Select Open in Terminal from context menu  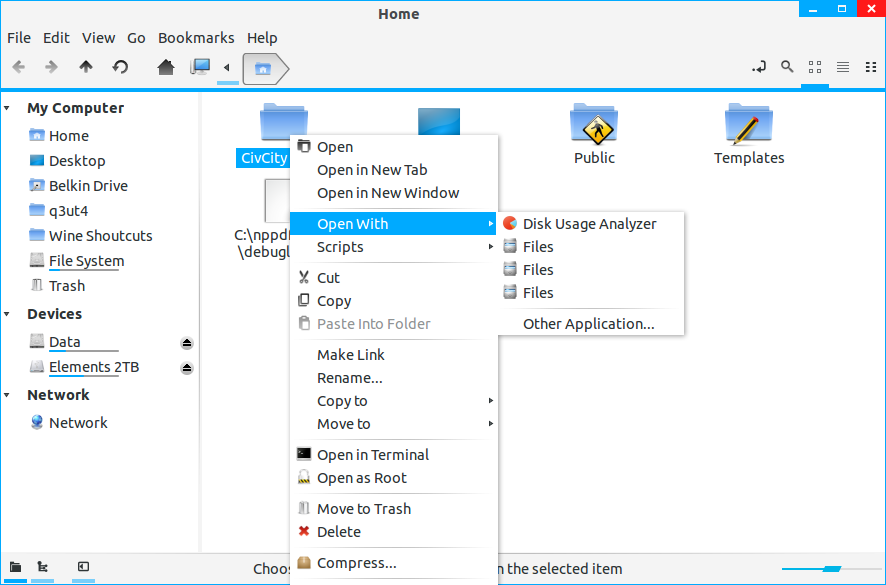(372, 455)
